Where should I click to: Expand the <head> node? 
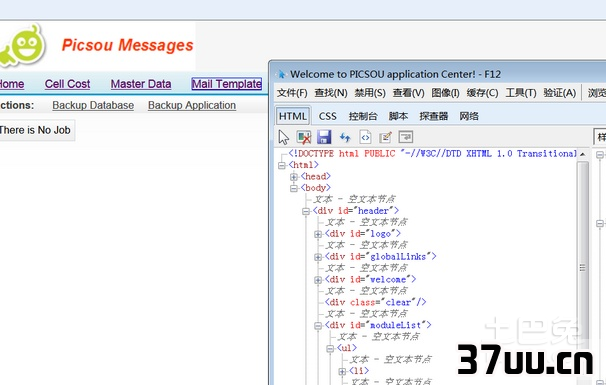(x=294, y=177)
